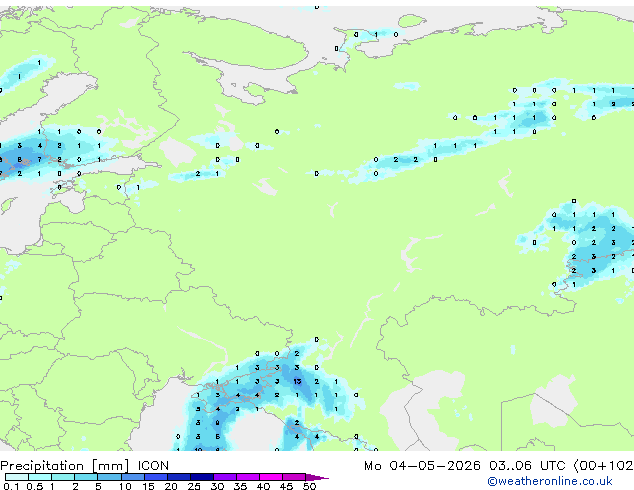The image size is (634, 490).
Task: Click the 10 mm legend color swatch
Action: [x=132, y=477]
